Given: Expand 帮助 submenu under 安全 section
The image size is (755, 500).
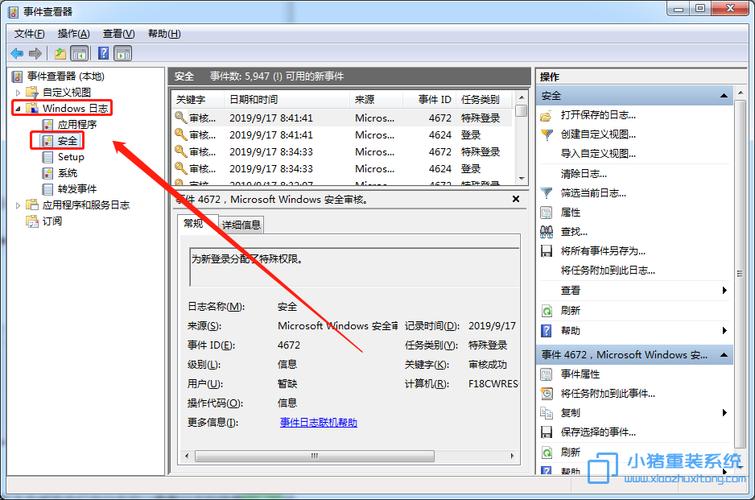Looking at the screenshot, I should (724, 330).
